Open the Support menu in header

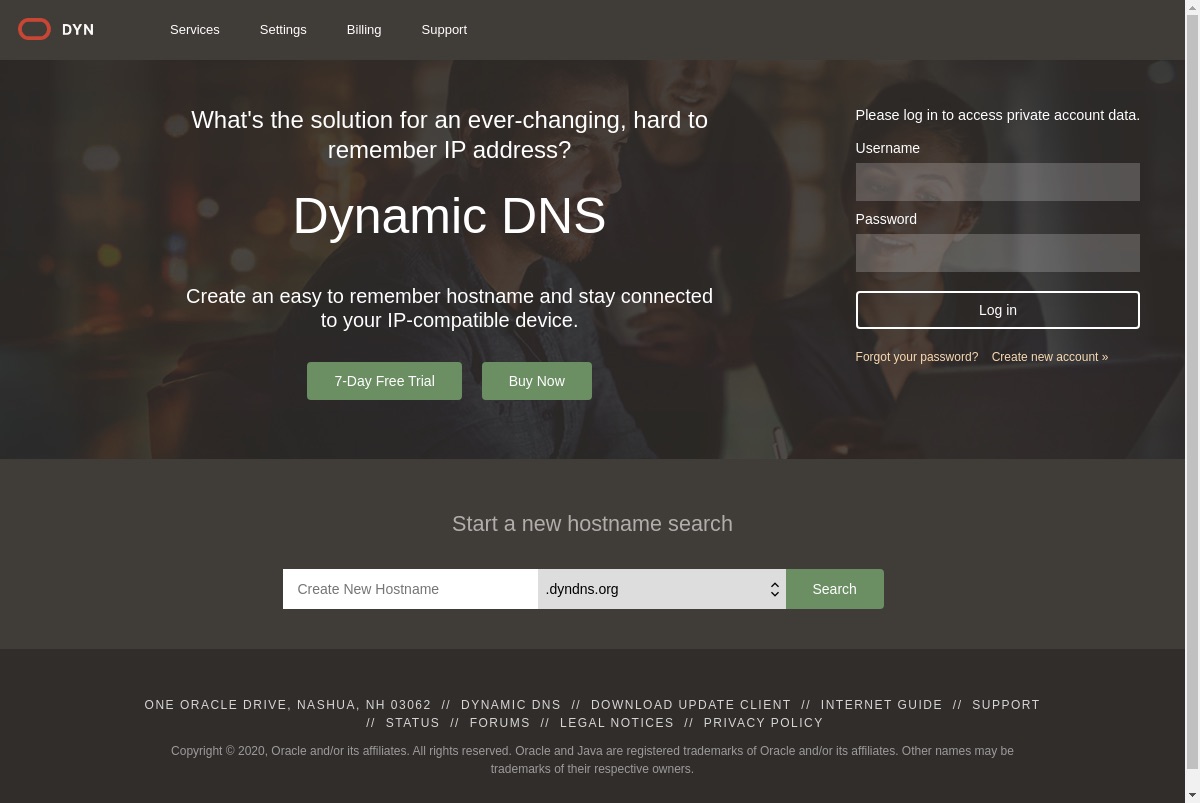tap(444, 29)
